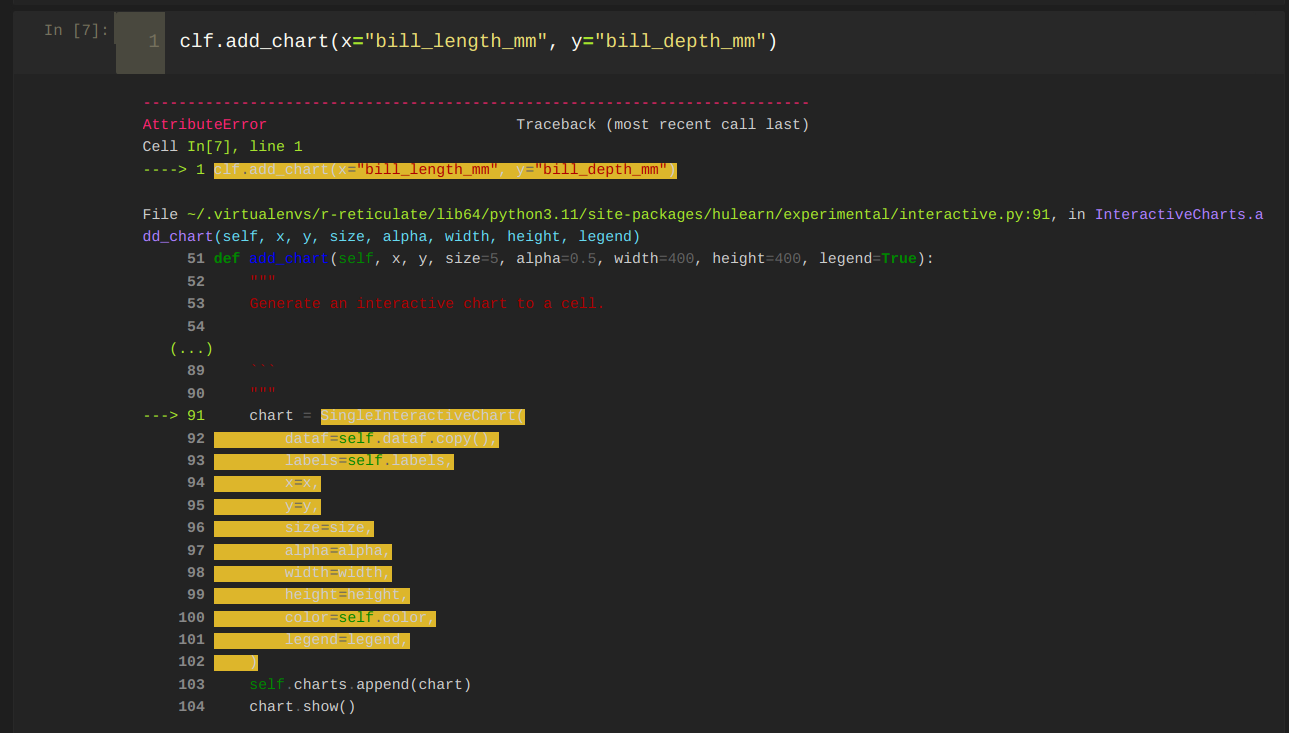Click line 95 y=y
Viewport: 1289px width, 733px height.
click(x=302, y=506)
